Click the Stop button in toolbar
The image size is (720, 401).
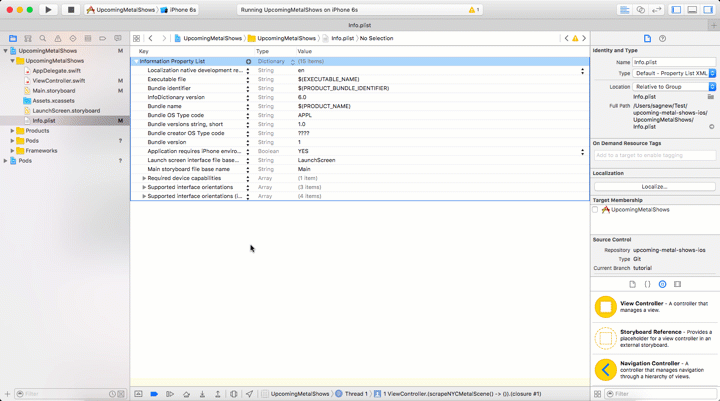[71, 10]
